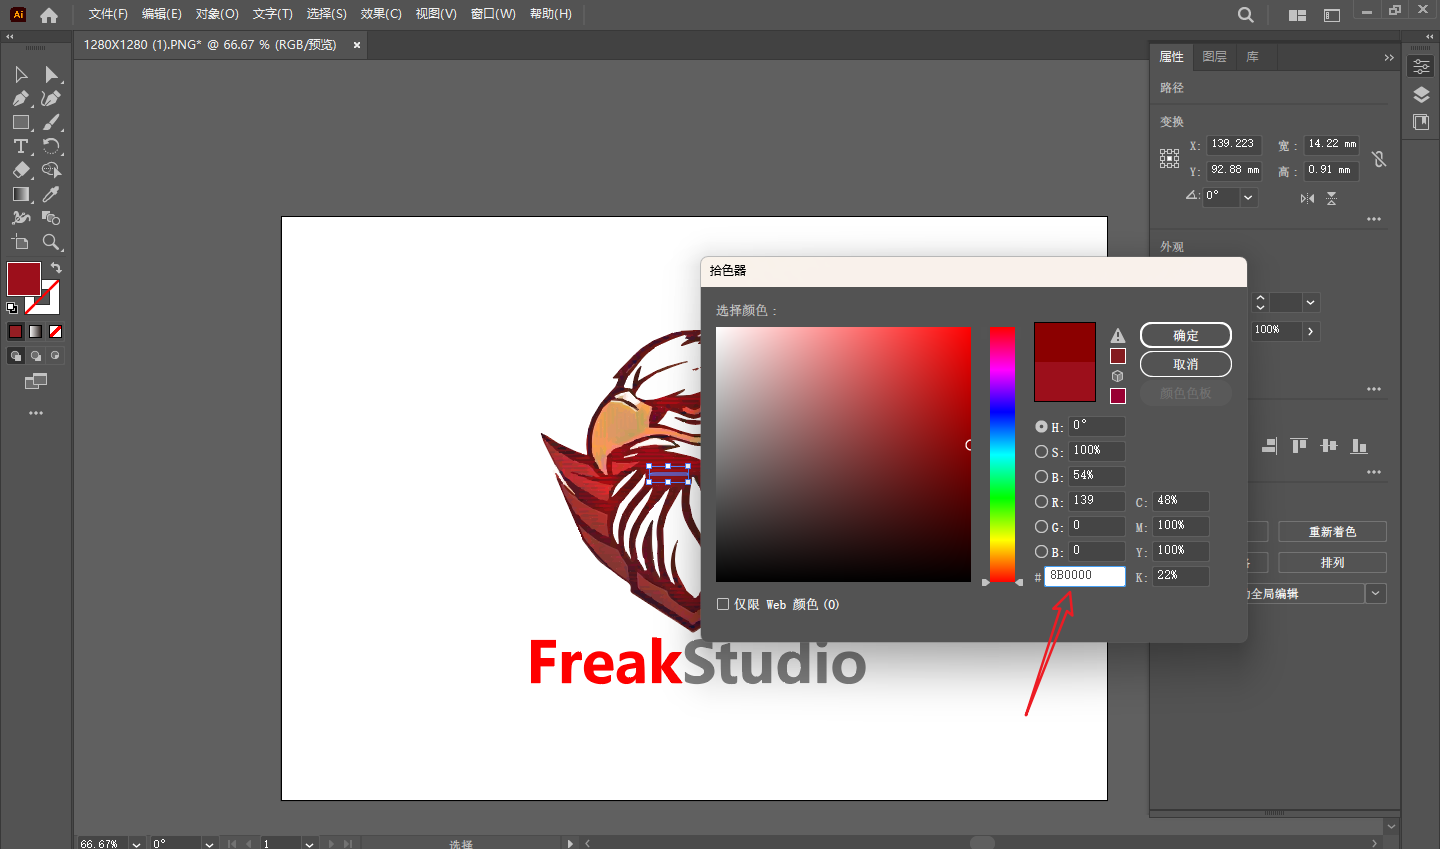This screenshot has height=849, width=1440.
Task: Flip selection vertically in Transform section
Action: [1331, 198]
